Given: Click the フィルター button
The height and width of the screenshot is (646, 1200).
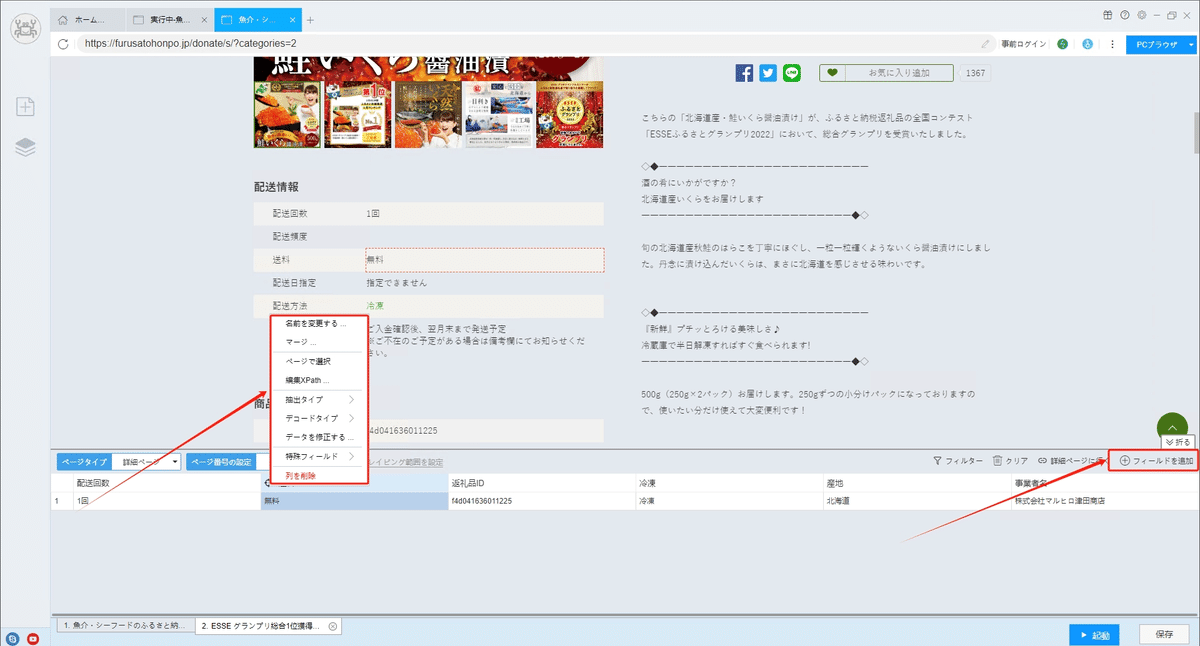Looking at the screenshot, I should [x=958, y=461].
